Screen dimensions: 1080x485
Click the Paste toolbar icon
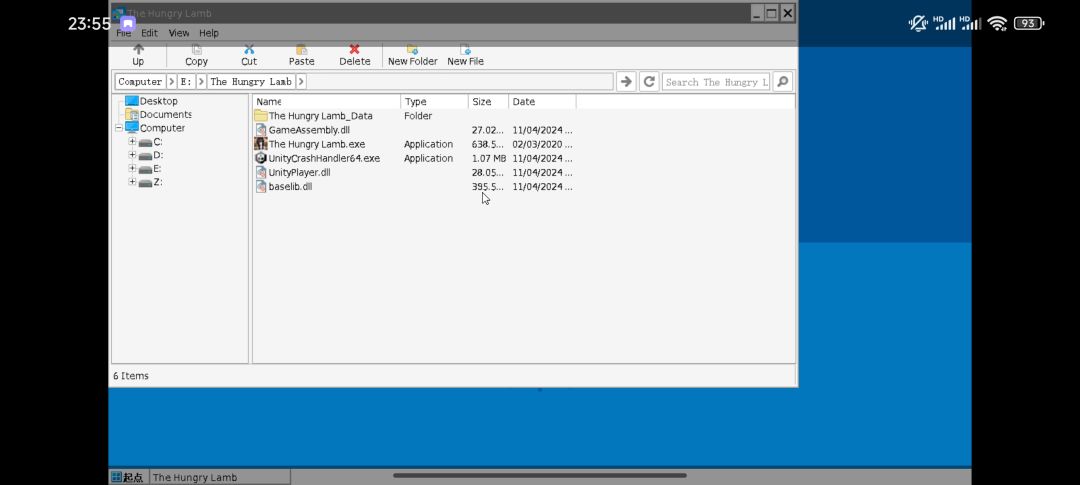click(301, 50)
